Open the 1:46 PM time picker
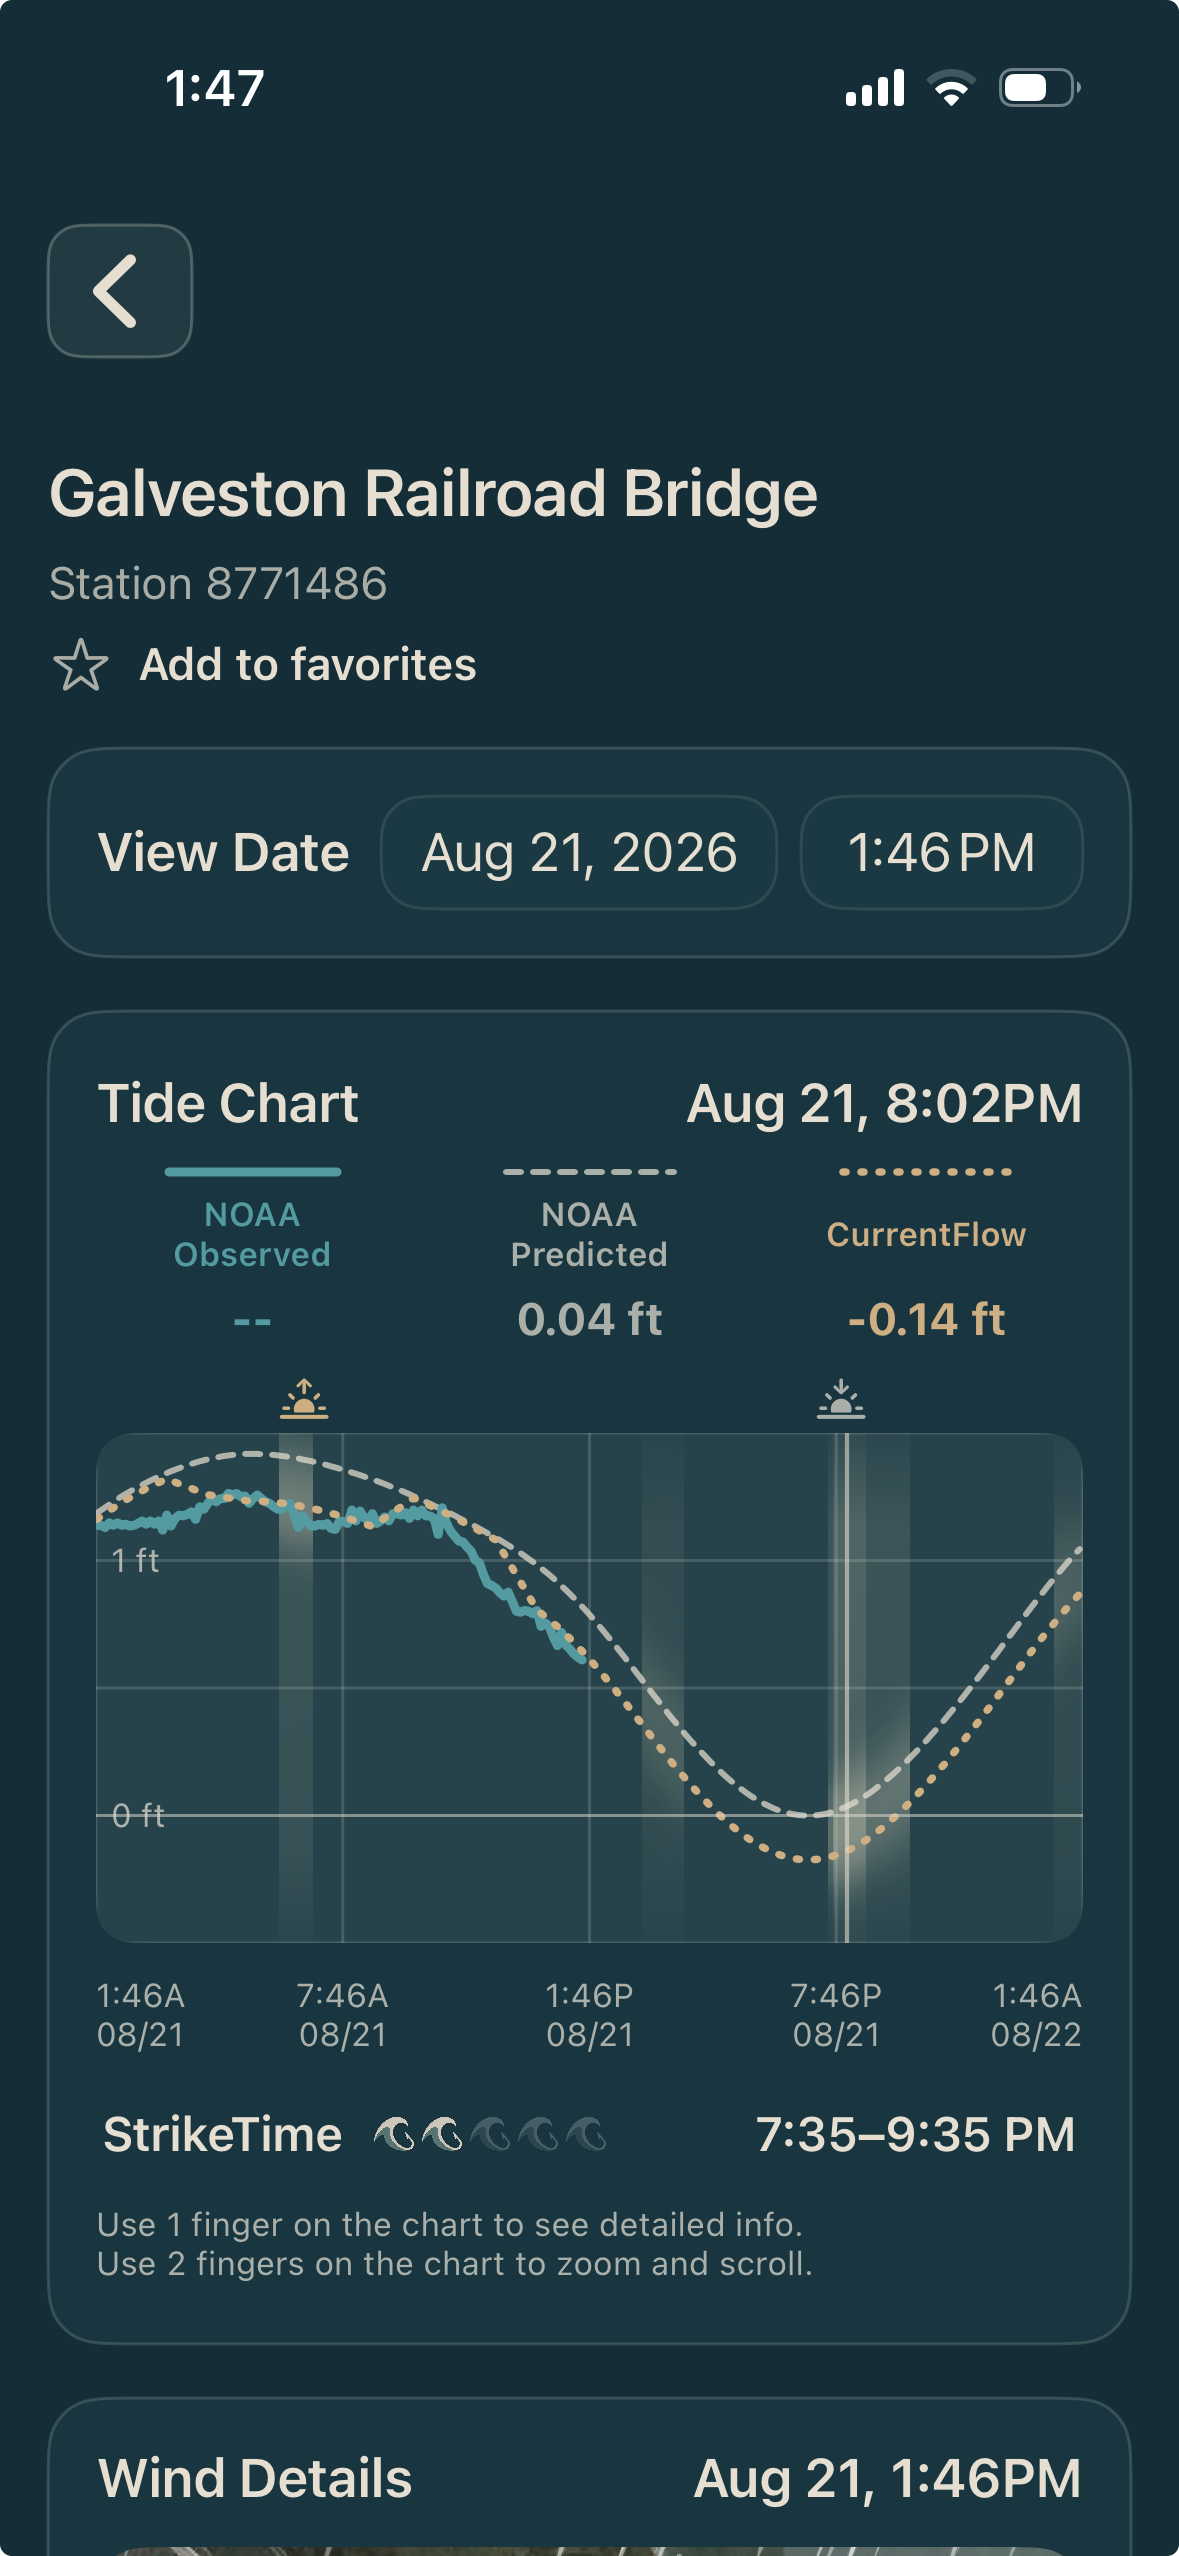Image resolution: width=1179 pixels, height=2556 pixels. (x=941, y=853)
